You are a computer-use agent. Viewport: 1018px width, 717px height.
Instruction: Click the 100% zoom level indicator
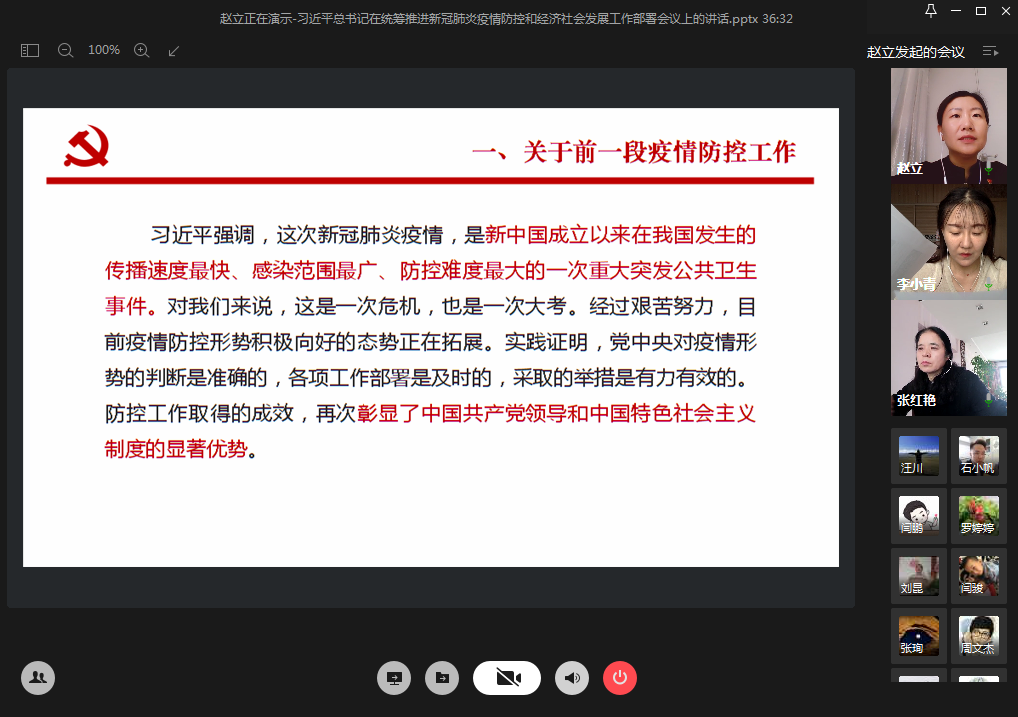104,50
